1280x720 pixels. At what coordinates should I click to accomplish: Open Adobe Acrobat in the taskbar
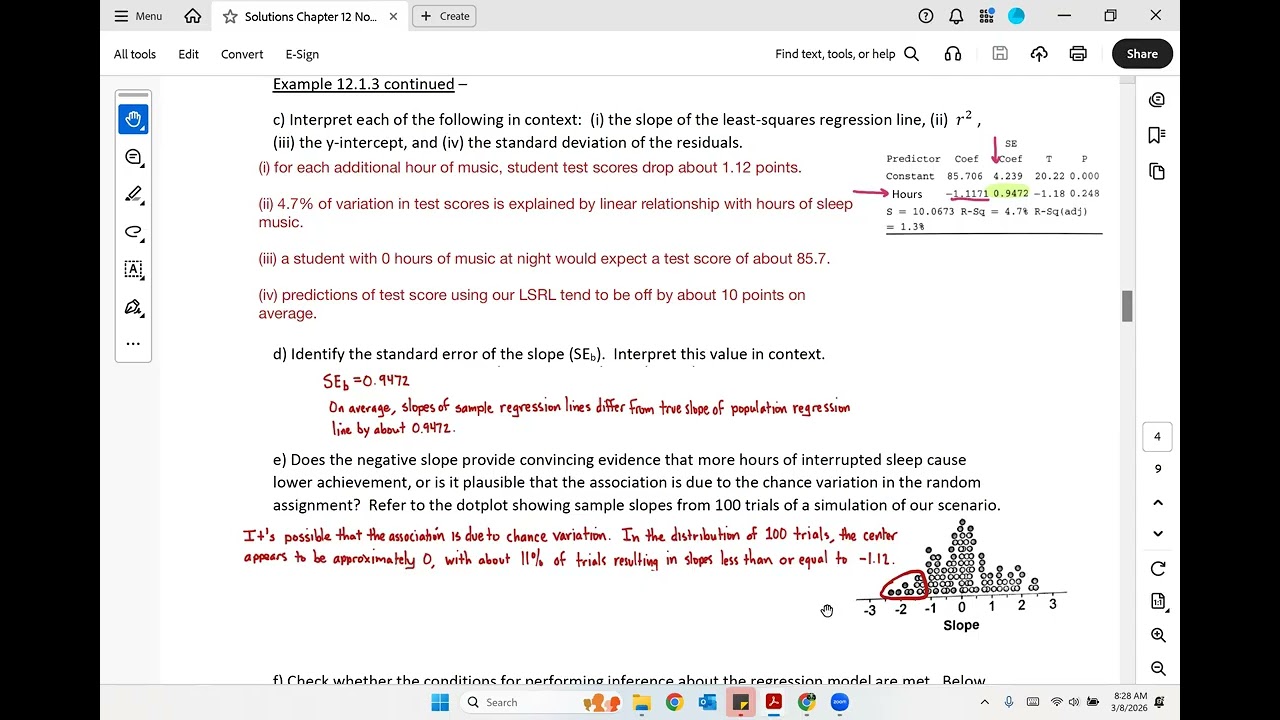click(x=773, y=702)
